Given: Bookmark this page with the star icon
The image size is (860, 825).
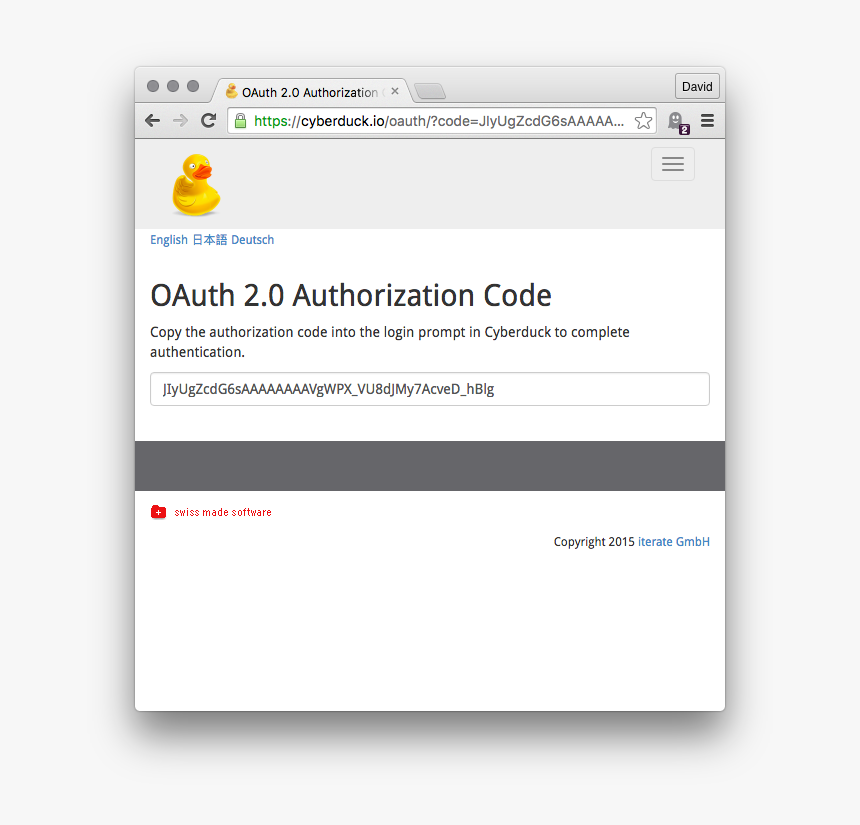Looking at the screenshot, I should point(643,121).
